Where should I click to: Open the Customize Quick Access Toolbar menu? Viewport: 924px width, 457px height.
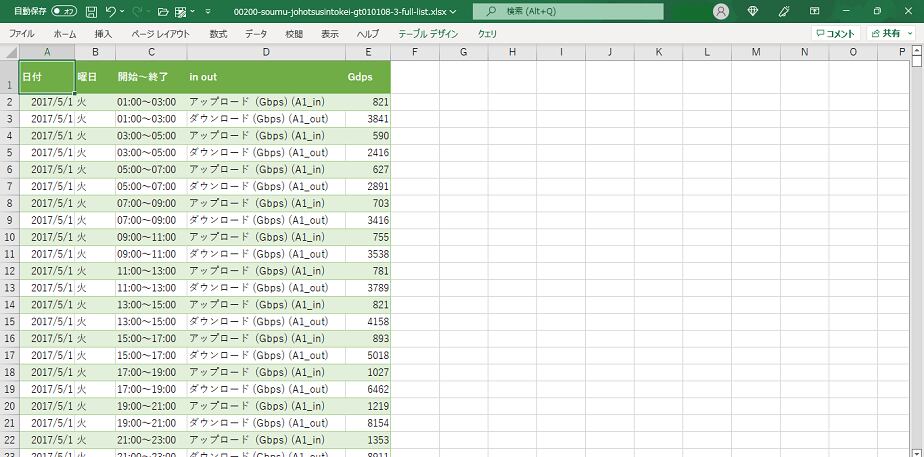pyautogui.click(x=208, y=11)
